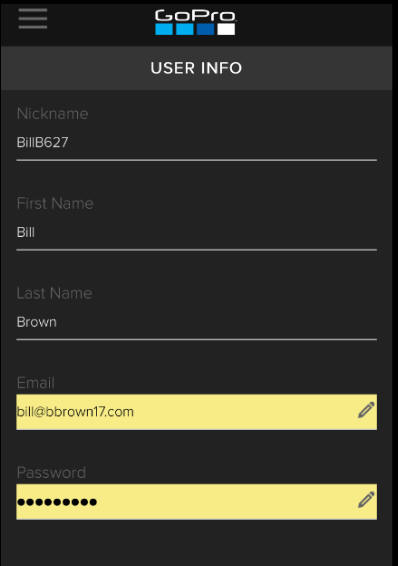Focus the Nickname field containing BillB627
Viewport: 398px width, 566px height.
[197, 143]
